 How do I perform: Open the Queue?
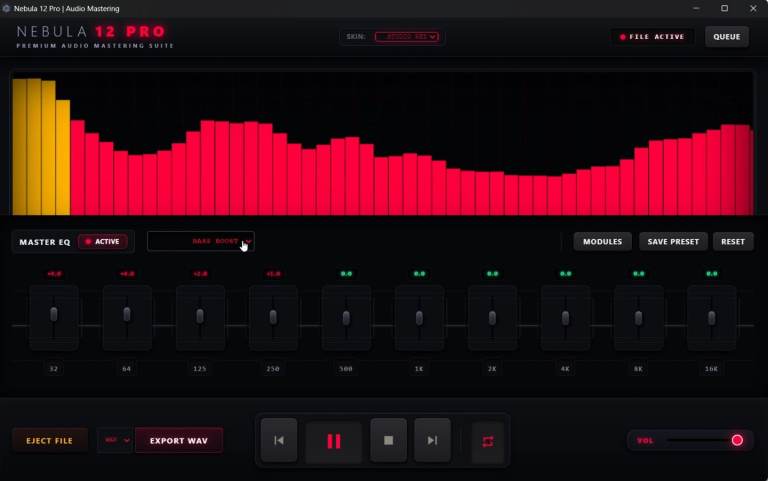(x=727, y=37)
